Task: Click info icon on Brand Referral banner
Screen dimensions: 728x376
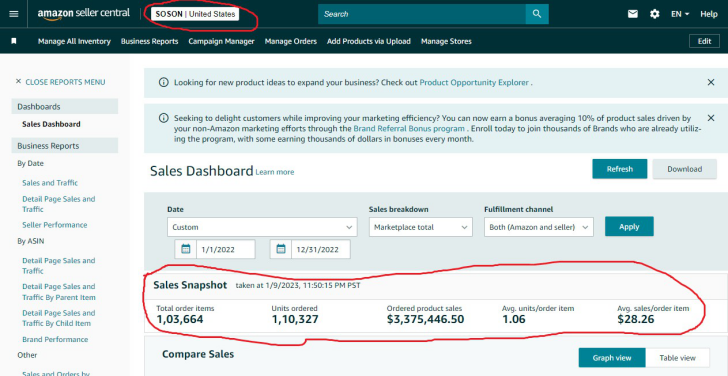Action: pyautogui.click(x=163, y=118)
